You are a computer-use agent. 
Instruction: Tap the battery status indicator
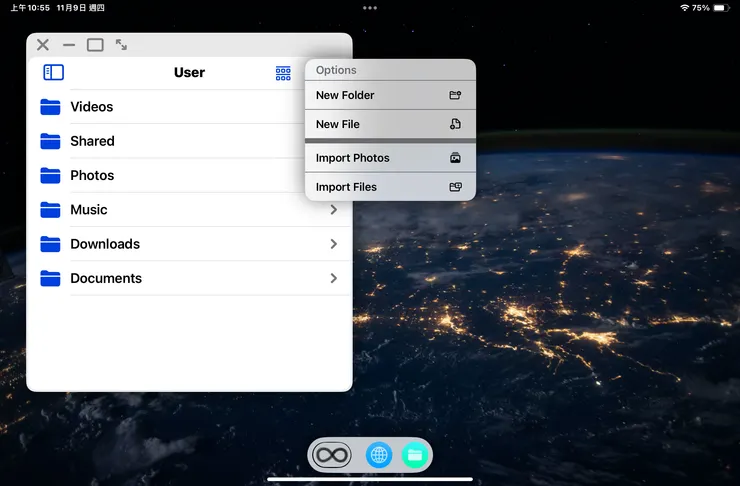point(720,7)
